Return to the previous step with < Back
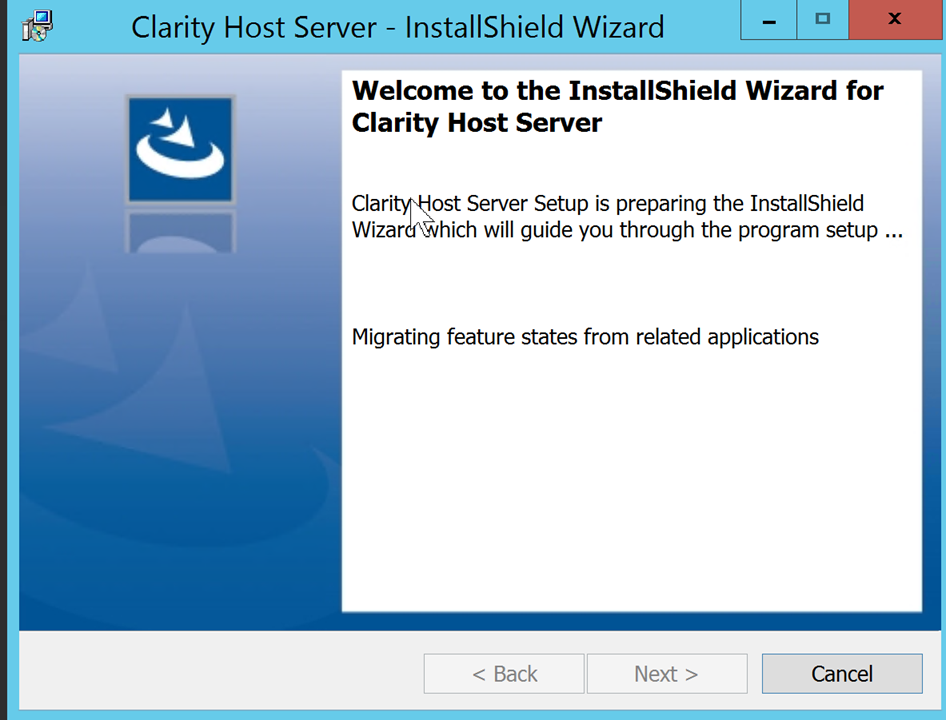Image resolution: width=946 pixels, height=720 pixels. [x=504, y=674]
